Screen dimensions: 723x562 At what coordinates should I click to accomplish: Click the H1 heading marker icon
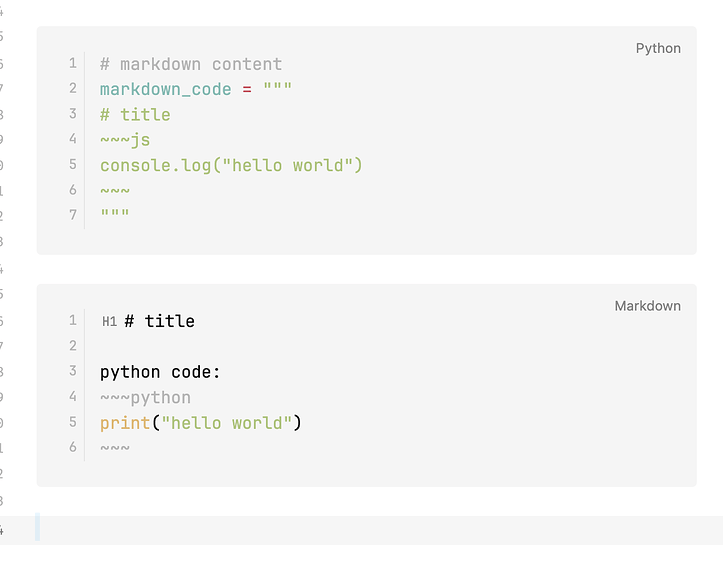click(x=109, y=321)
